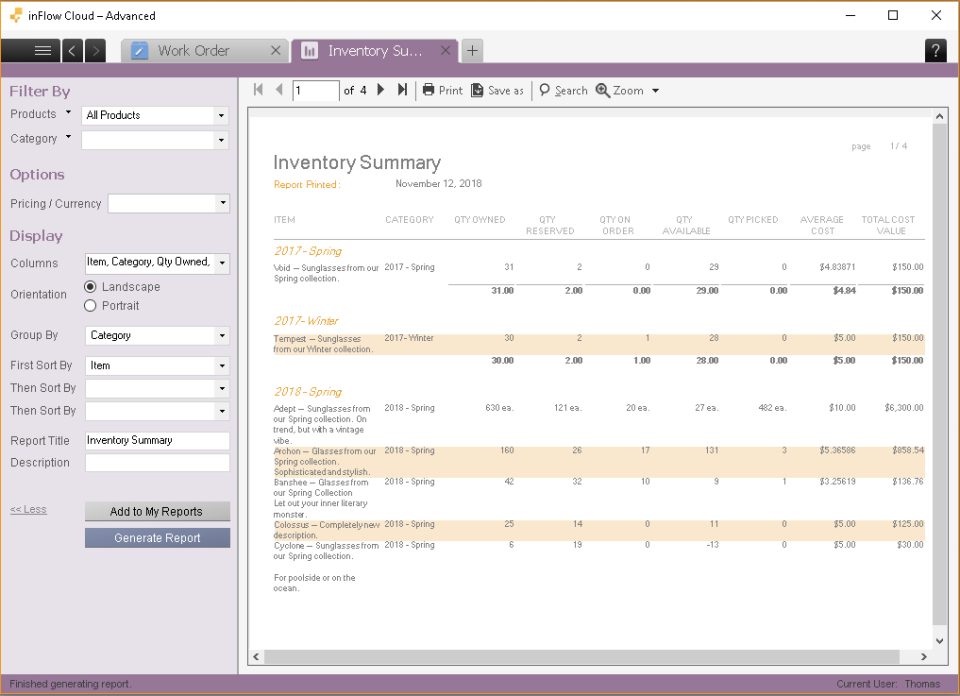
Task: Jump to last report page
Action: [402, 90]
